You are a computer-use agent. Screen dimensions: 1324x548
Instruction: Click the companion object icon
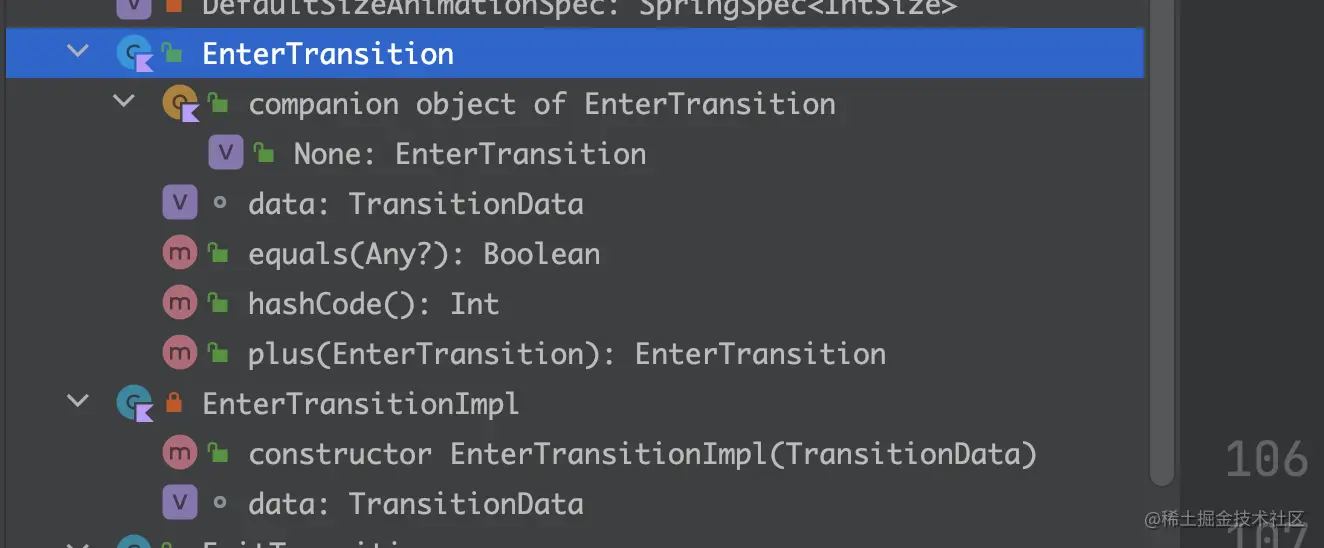click(180, 104)
